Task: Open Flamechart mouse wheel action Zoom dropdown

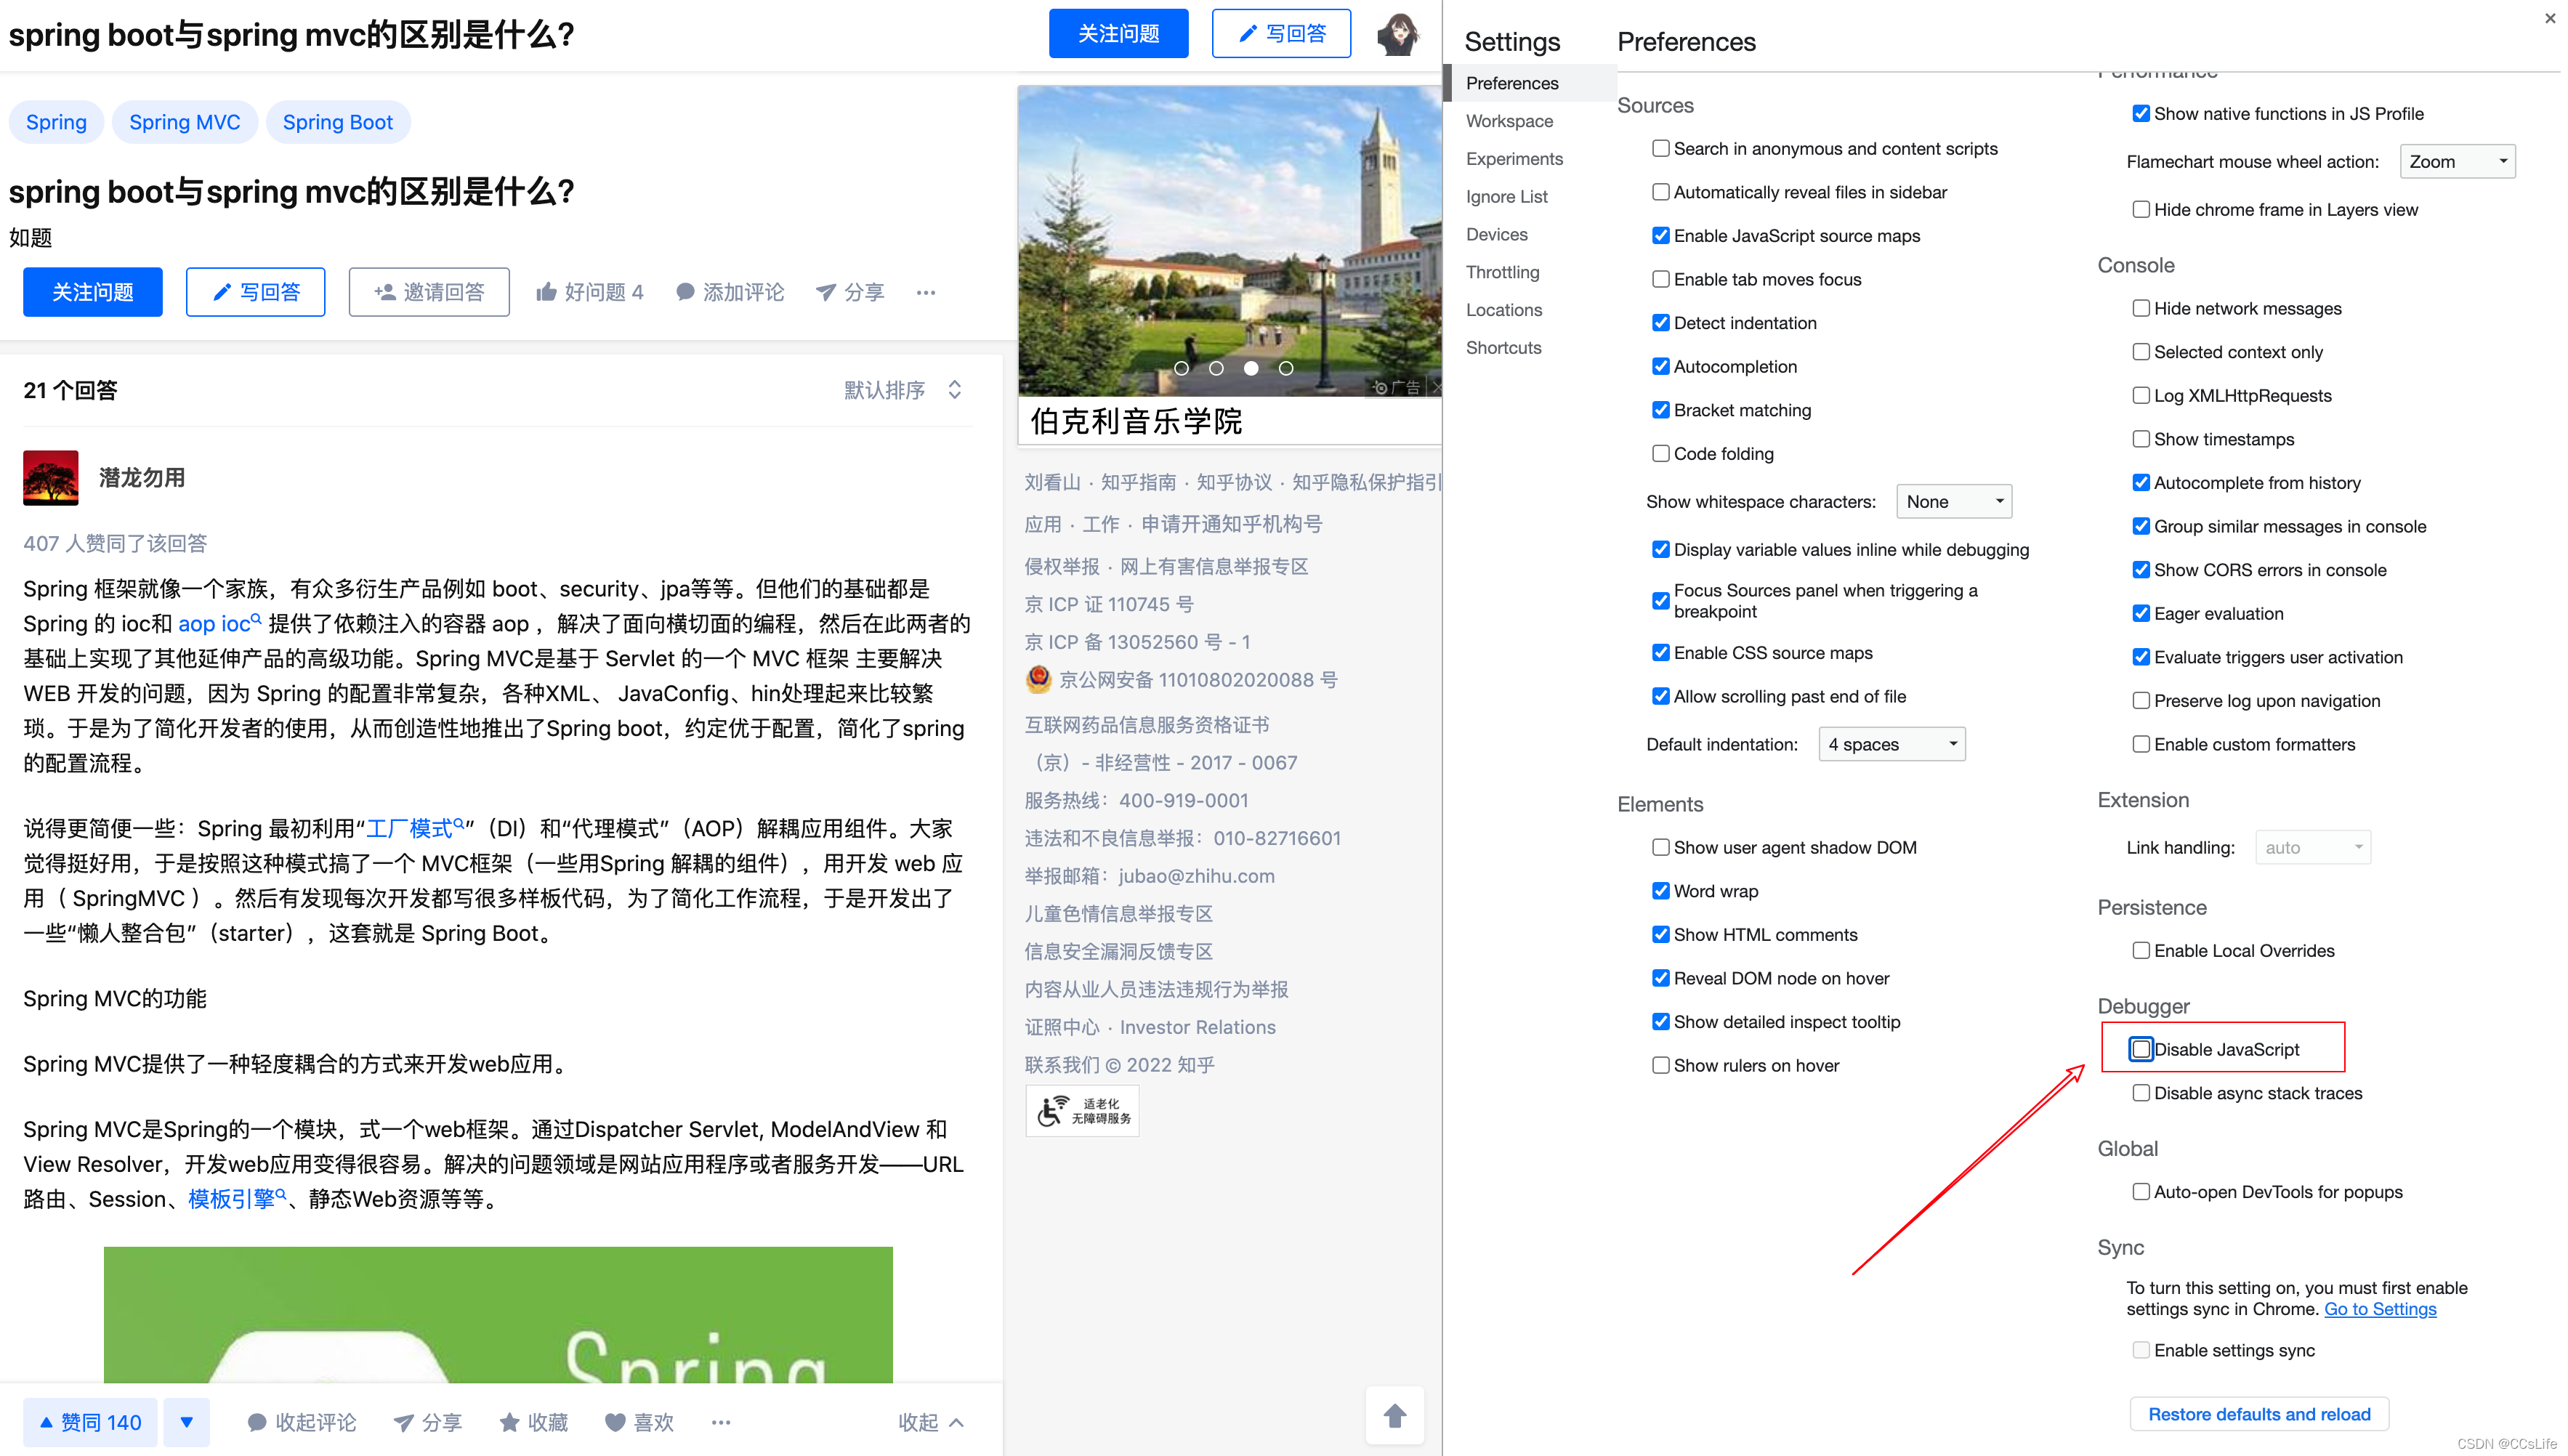Action: 2458,162
